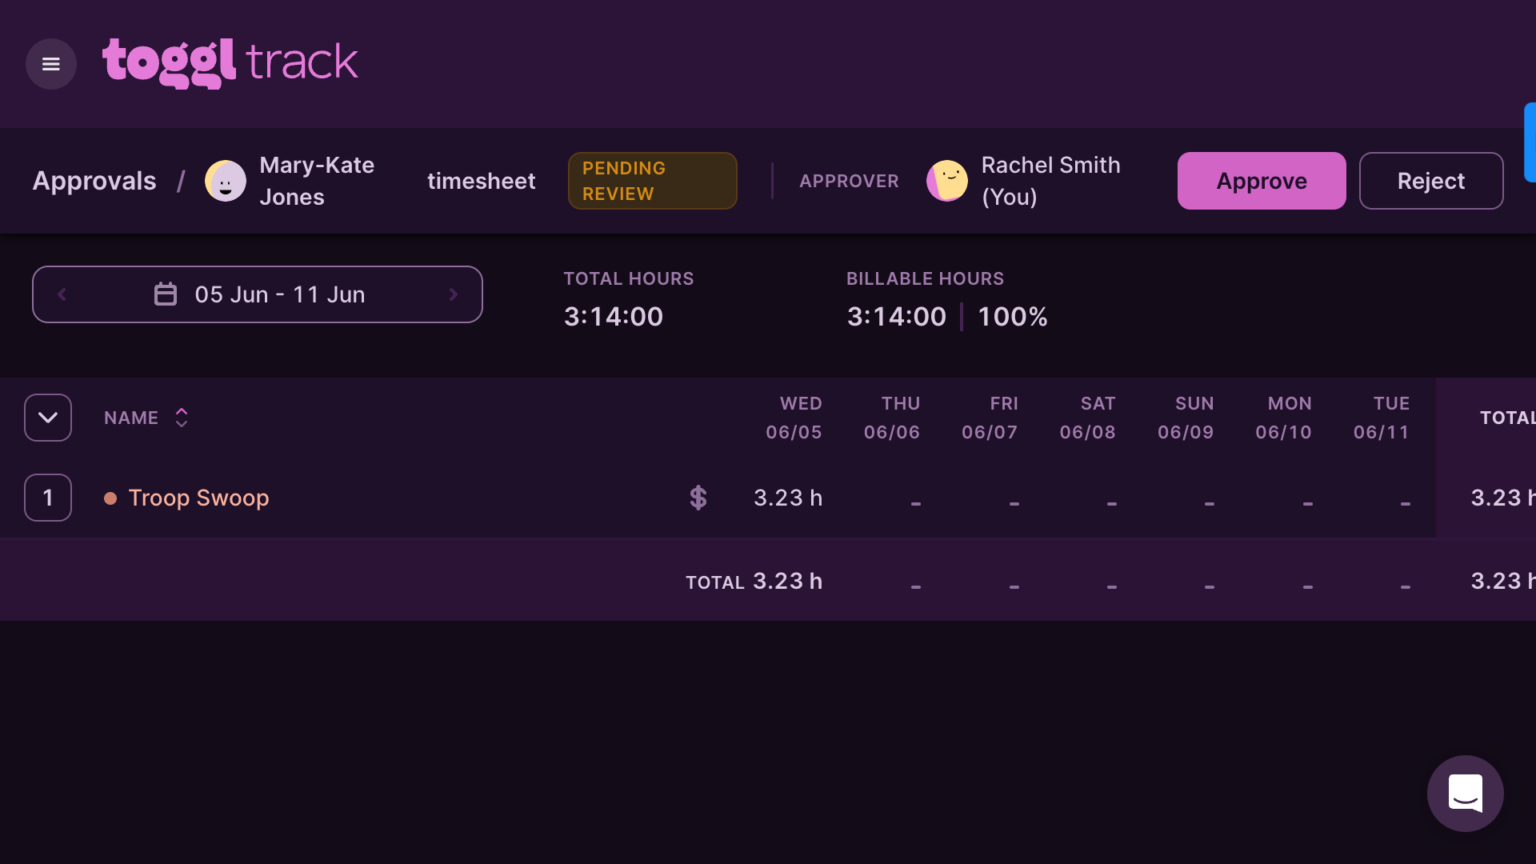Click the Troop Swoop project color dot
Screen dimensions: 1536x864
pyautogui.click(x=112, y=497)
